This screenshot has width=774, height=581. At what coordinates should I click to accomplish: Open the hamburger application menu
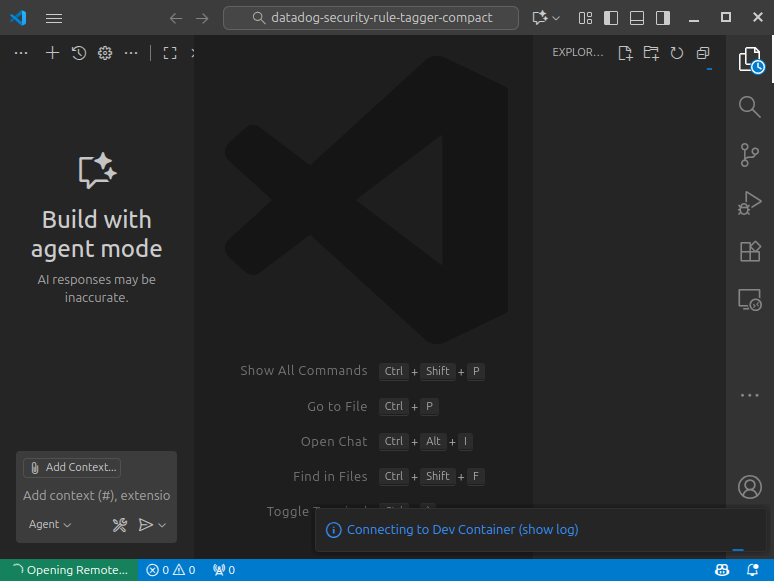pos(54,18)
